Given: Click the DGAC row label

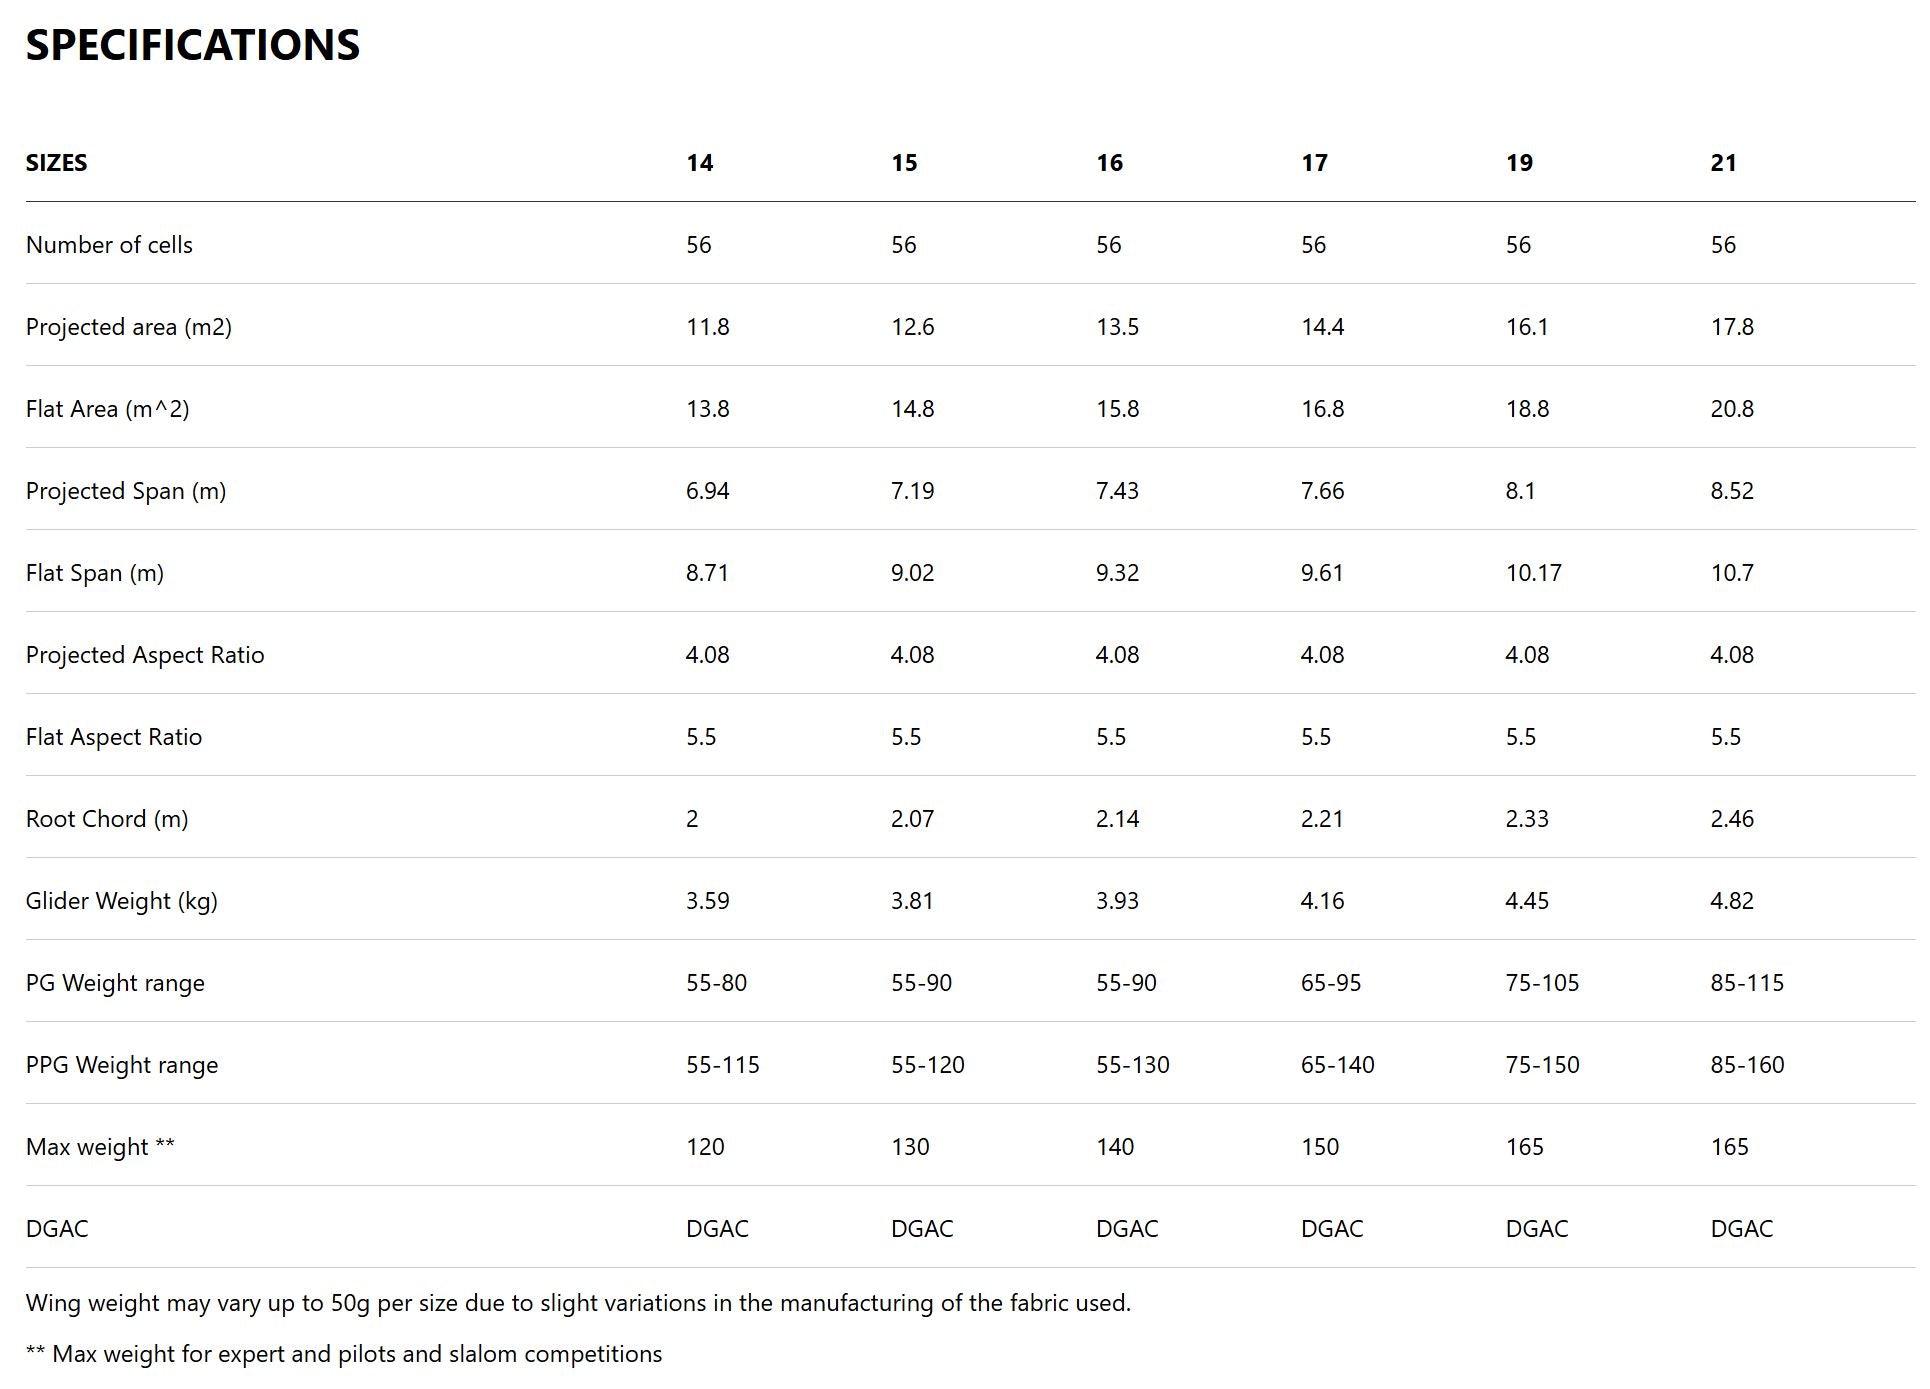Looking at the screenshot, I should pyautogui.click(x=57, y=1229).
